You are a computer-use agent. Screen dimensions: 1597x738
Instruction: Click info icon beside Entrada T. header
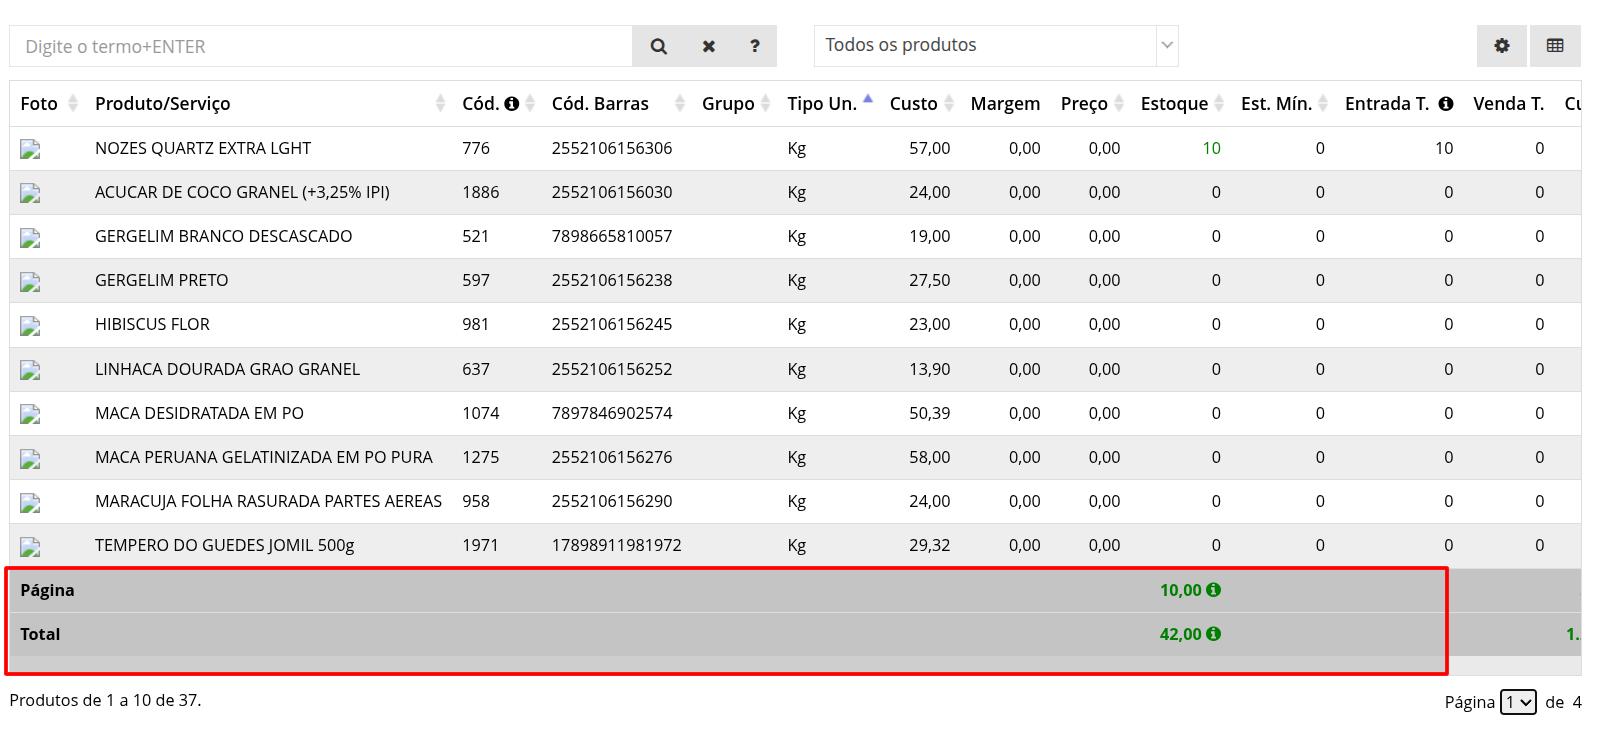click(1445, 104)
